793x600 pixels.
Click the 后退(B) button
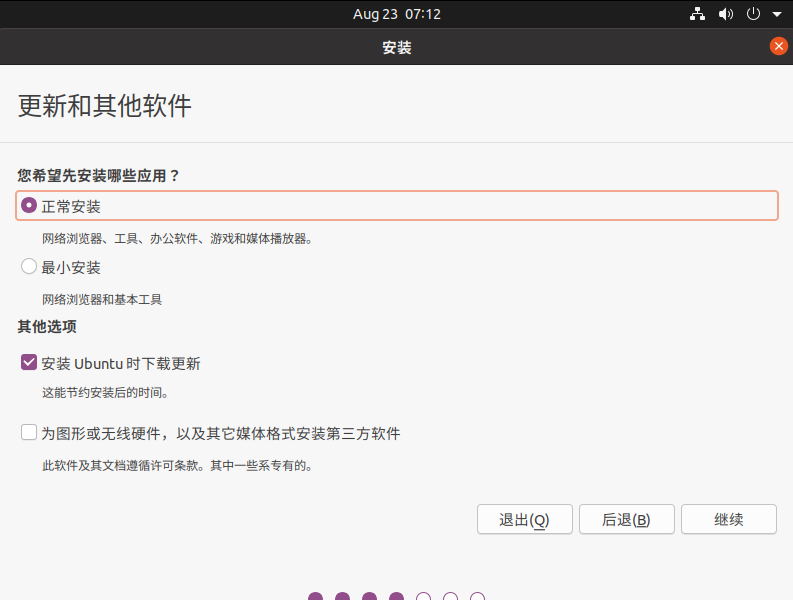pos(627,519)
